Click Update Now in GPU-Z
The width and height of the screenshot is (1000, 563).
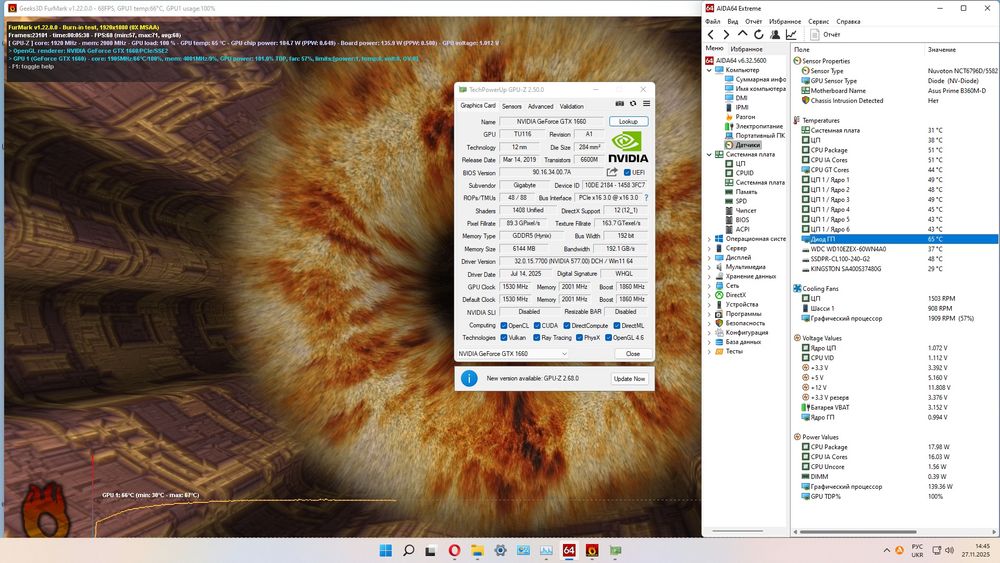[x=629, y=379]
